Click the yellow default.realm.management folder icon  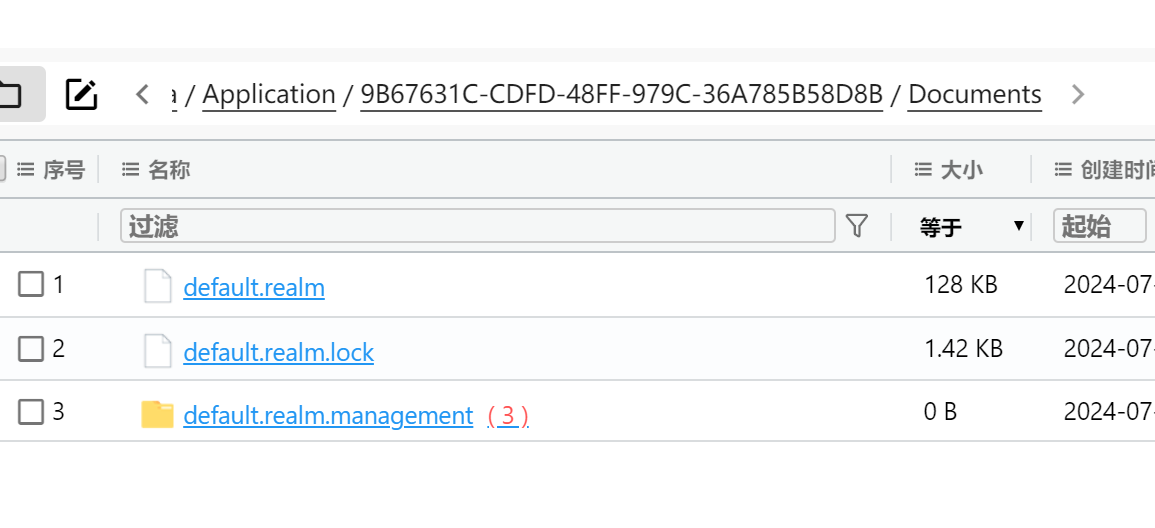click(x=157, y=415)
